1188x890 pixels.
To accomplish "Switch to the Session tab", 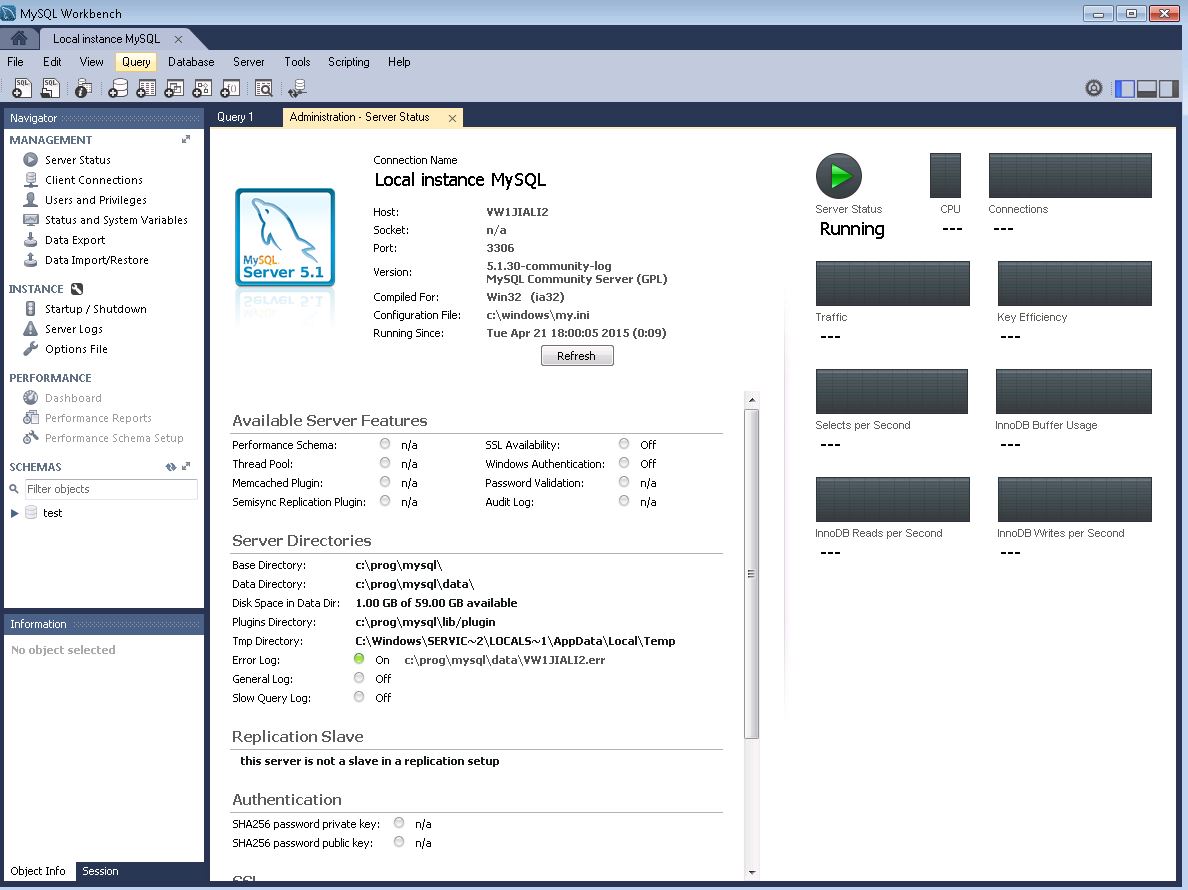I will click(101, 871).
